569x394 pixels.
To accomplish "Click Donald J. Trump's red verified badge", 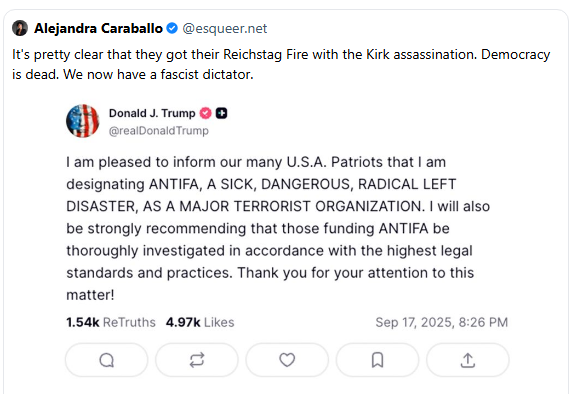I will click(205, 113).
